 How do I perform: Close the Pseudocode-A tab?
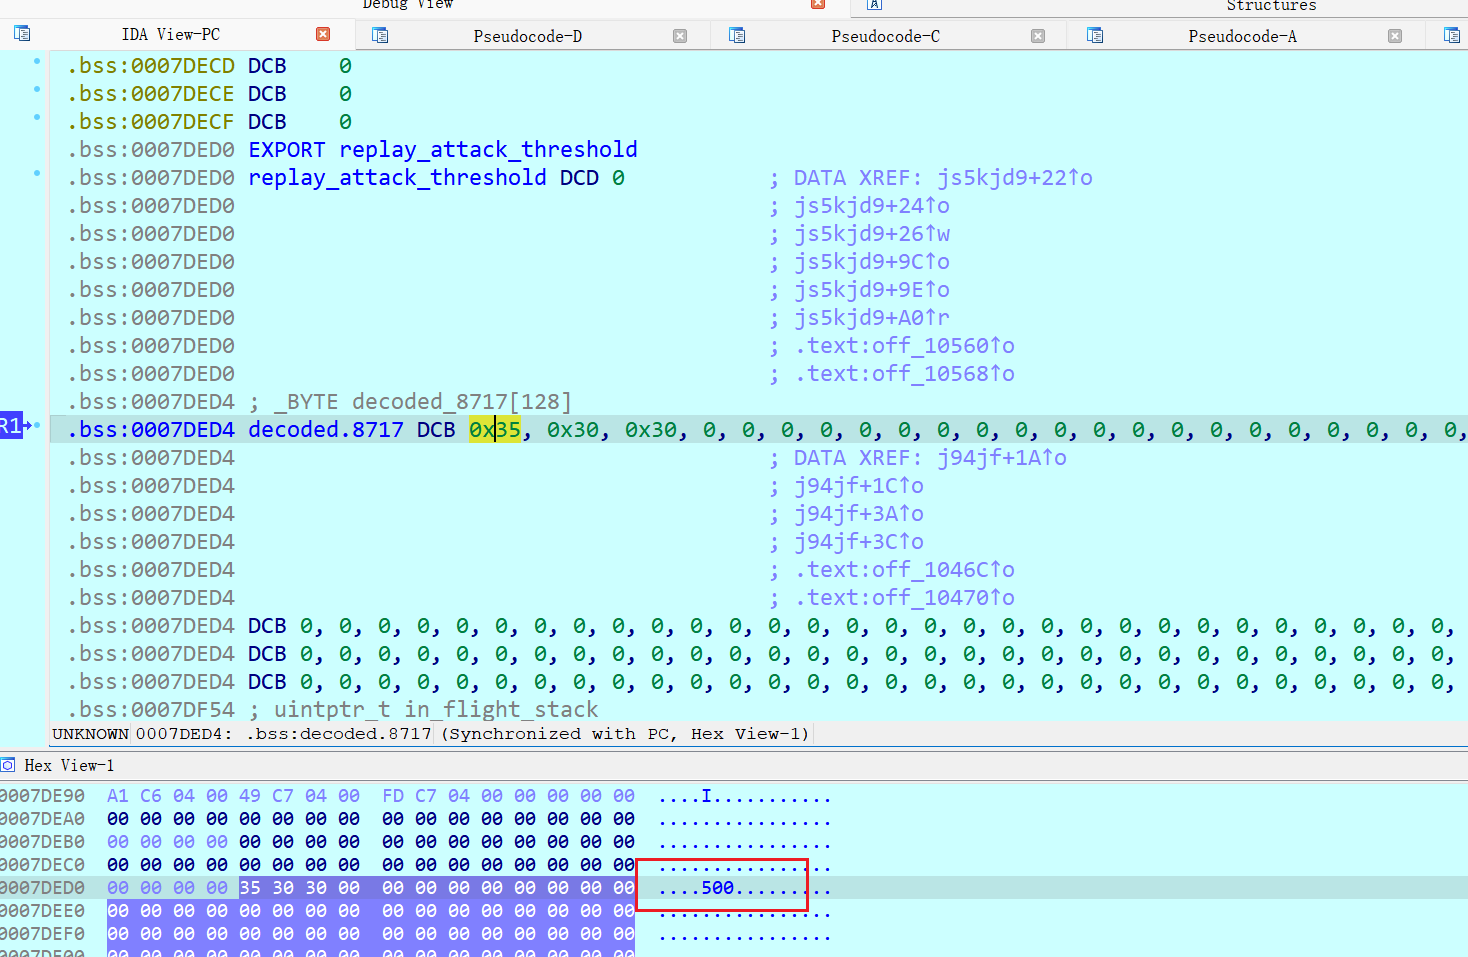(x=1395, y=36)
